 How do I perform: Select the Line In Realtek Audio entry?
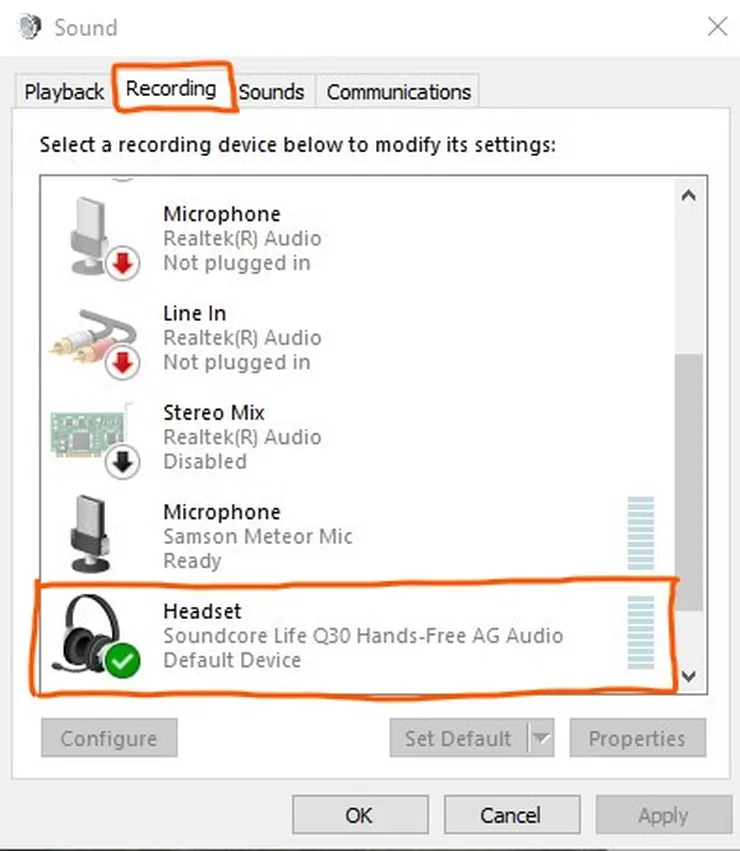(242, 338)
